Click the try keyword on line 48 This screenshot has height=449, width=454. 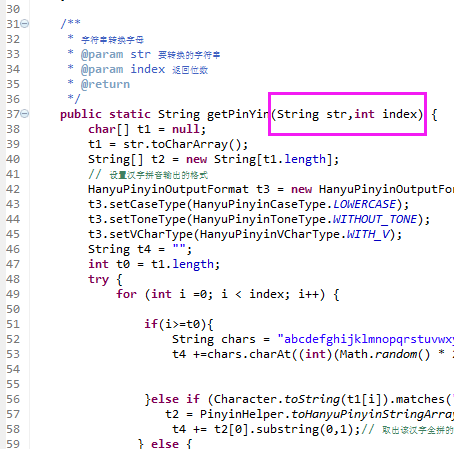[99, 279]
